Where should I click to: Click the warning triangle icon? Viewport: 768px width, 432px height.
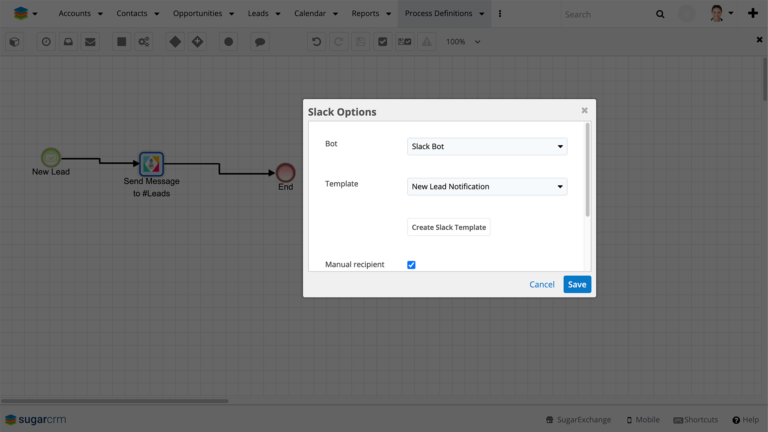pyautogui.click(x=427, y=42)
